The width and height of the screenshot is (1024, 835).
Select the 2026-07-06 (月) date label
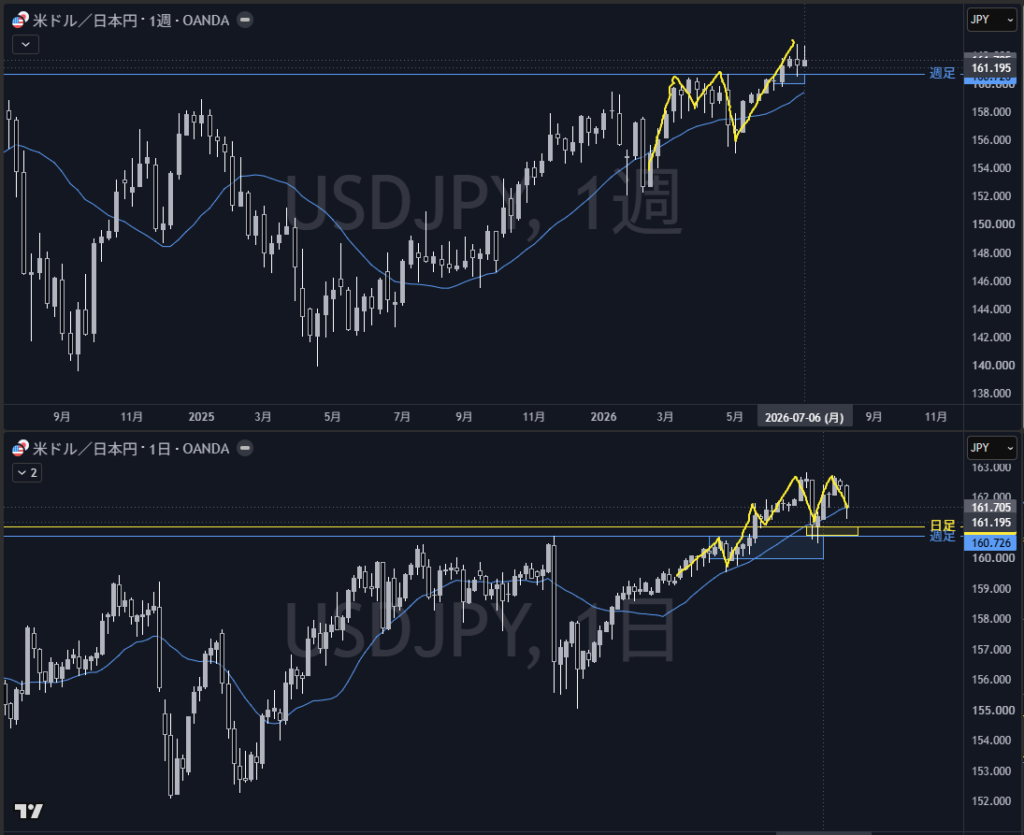805,417
